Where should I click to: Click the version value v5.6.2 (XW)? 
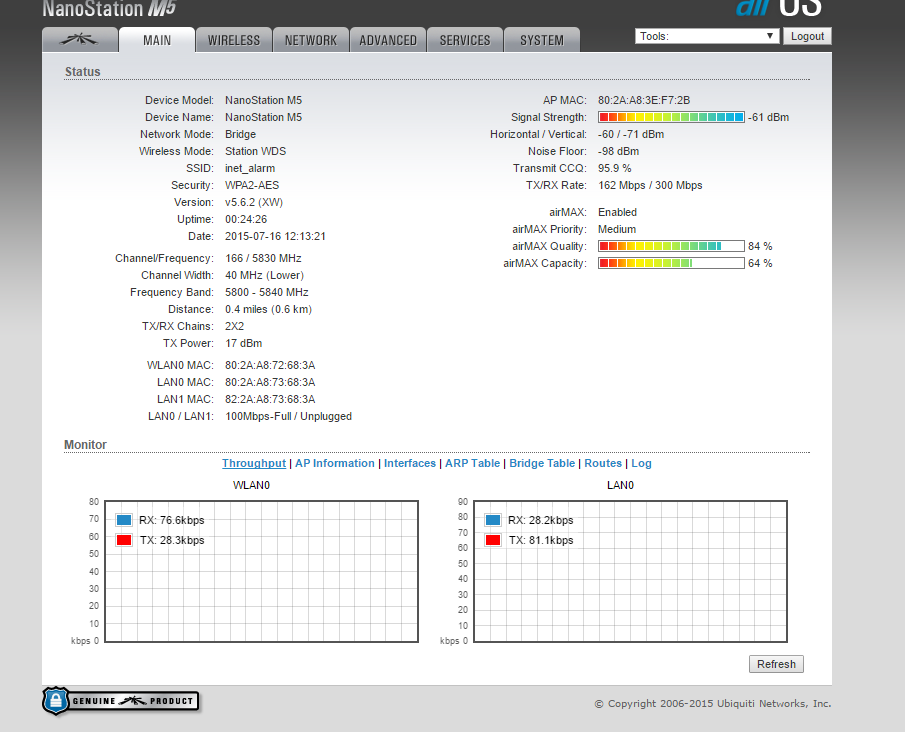pos(254,202)
